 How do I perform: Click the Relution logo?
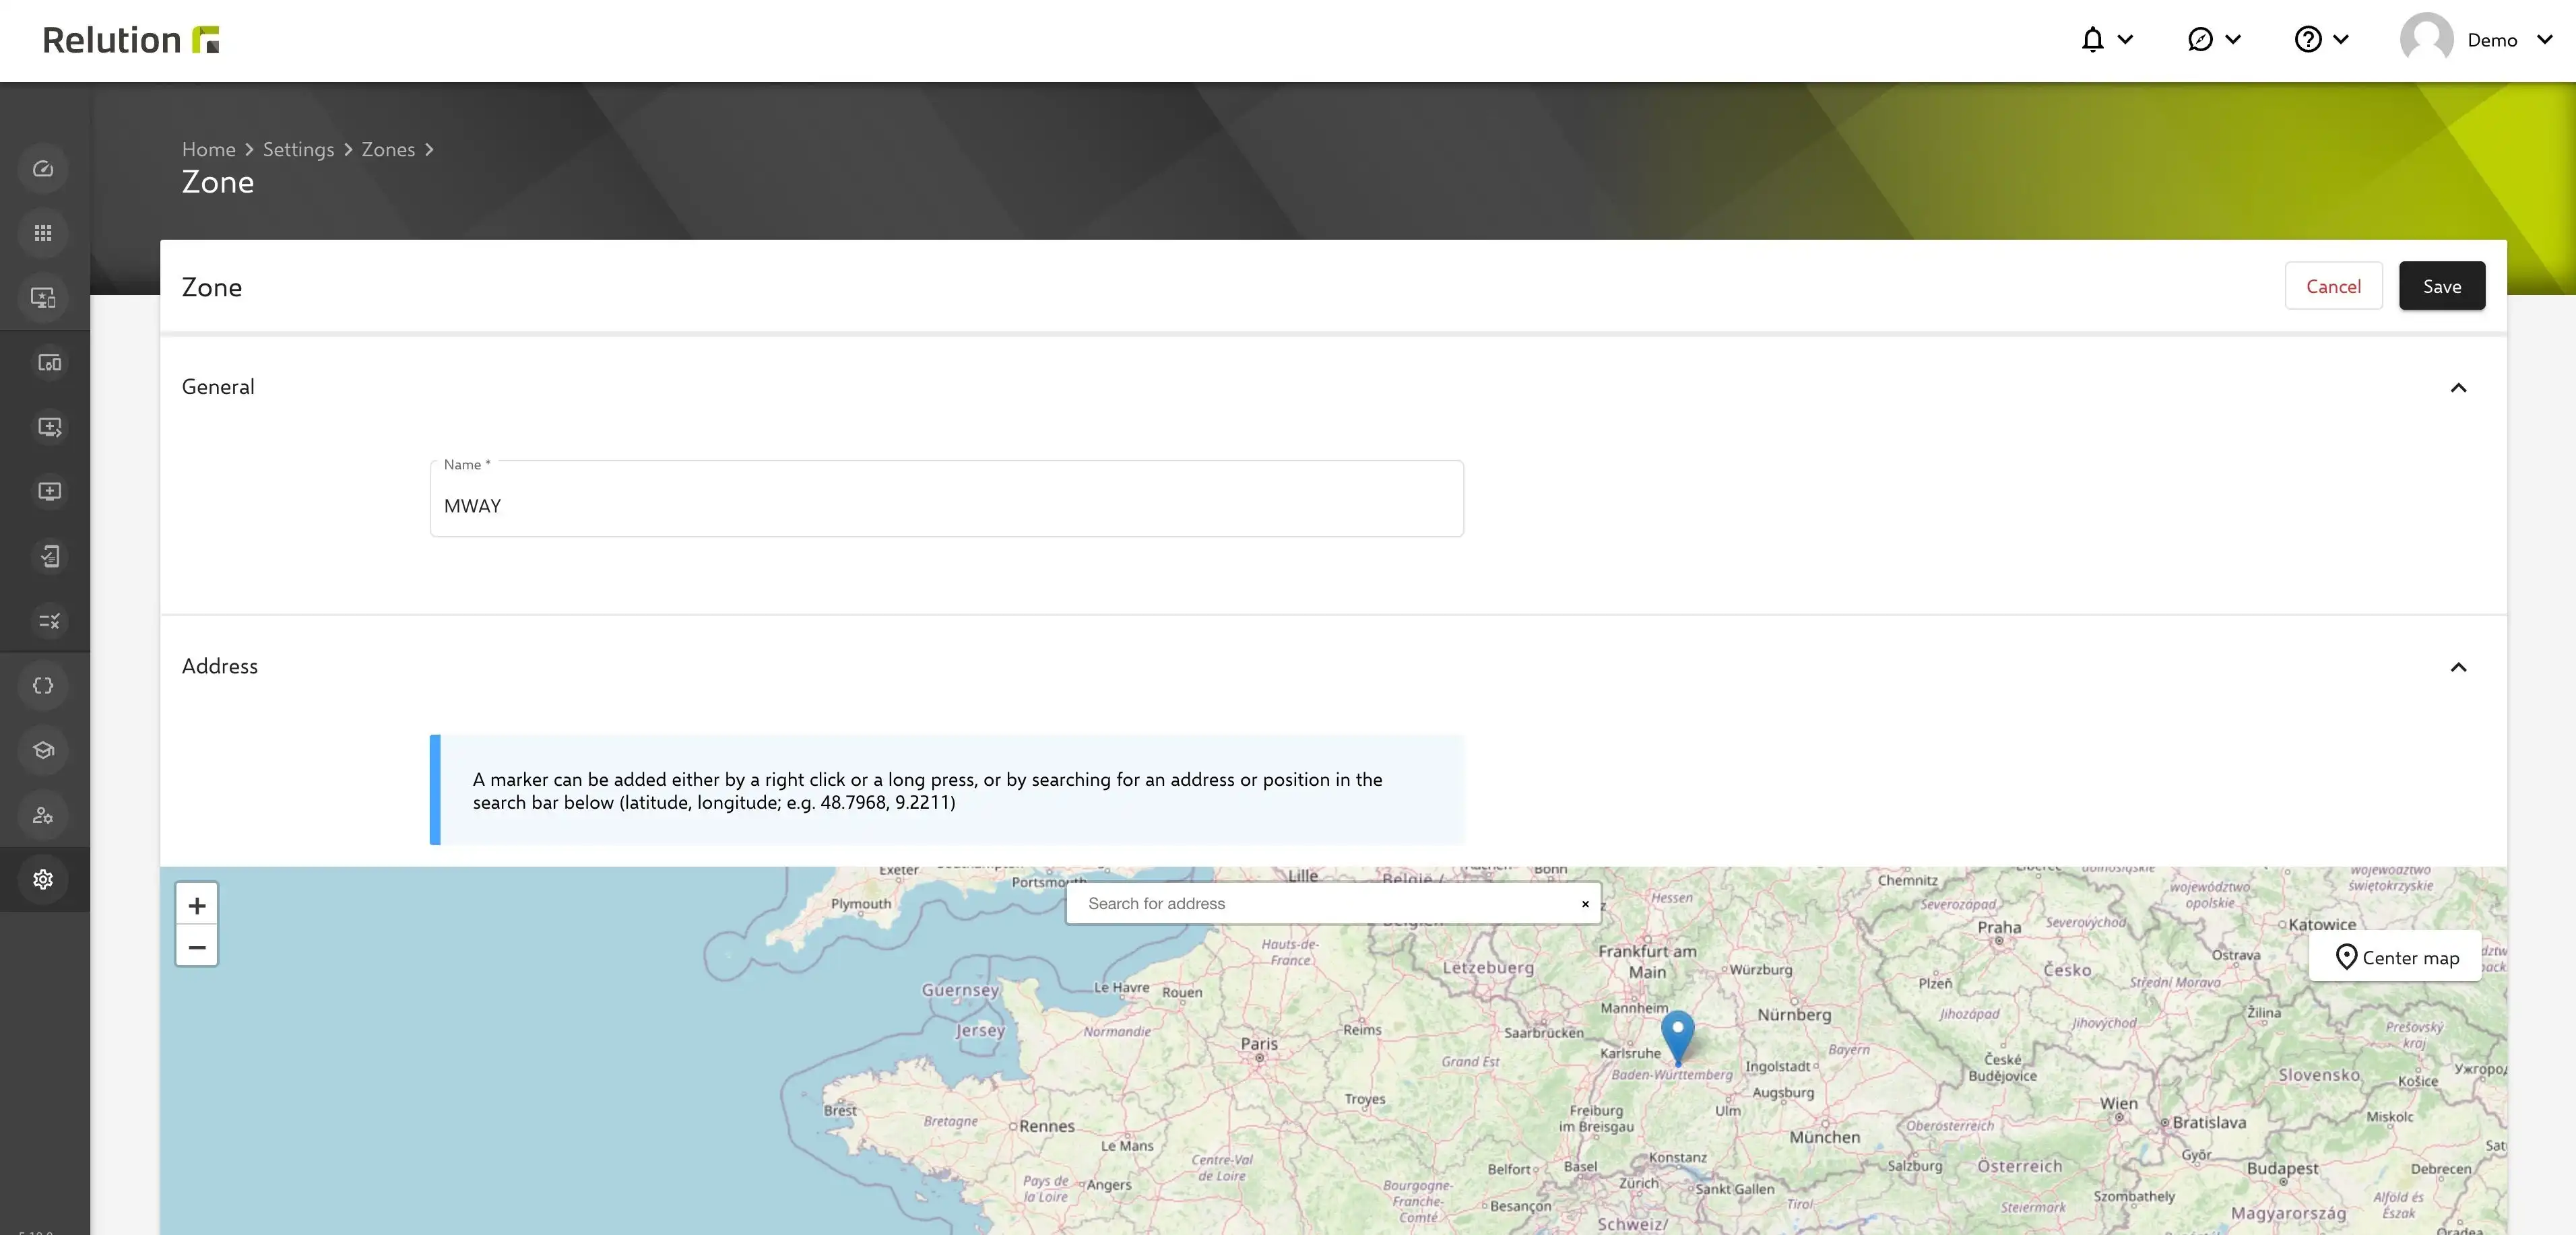(x=131, y=40)
